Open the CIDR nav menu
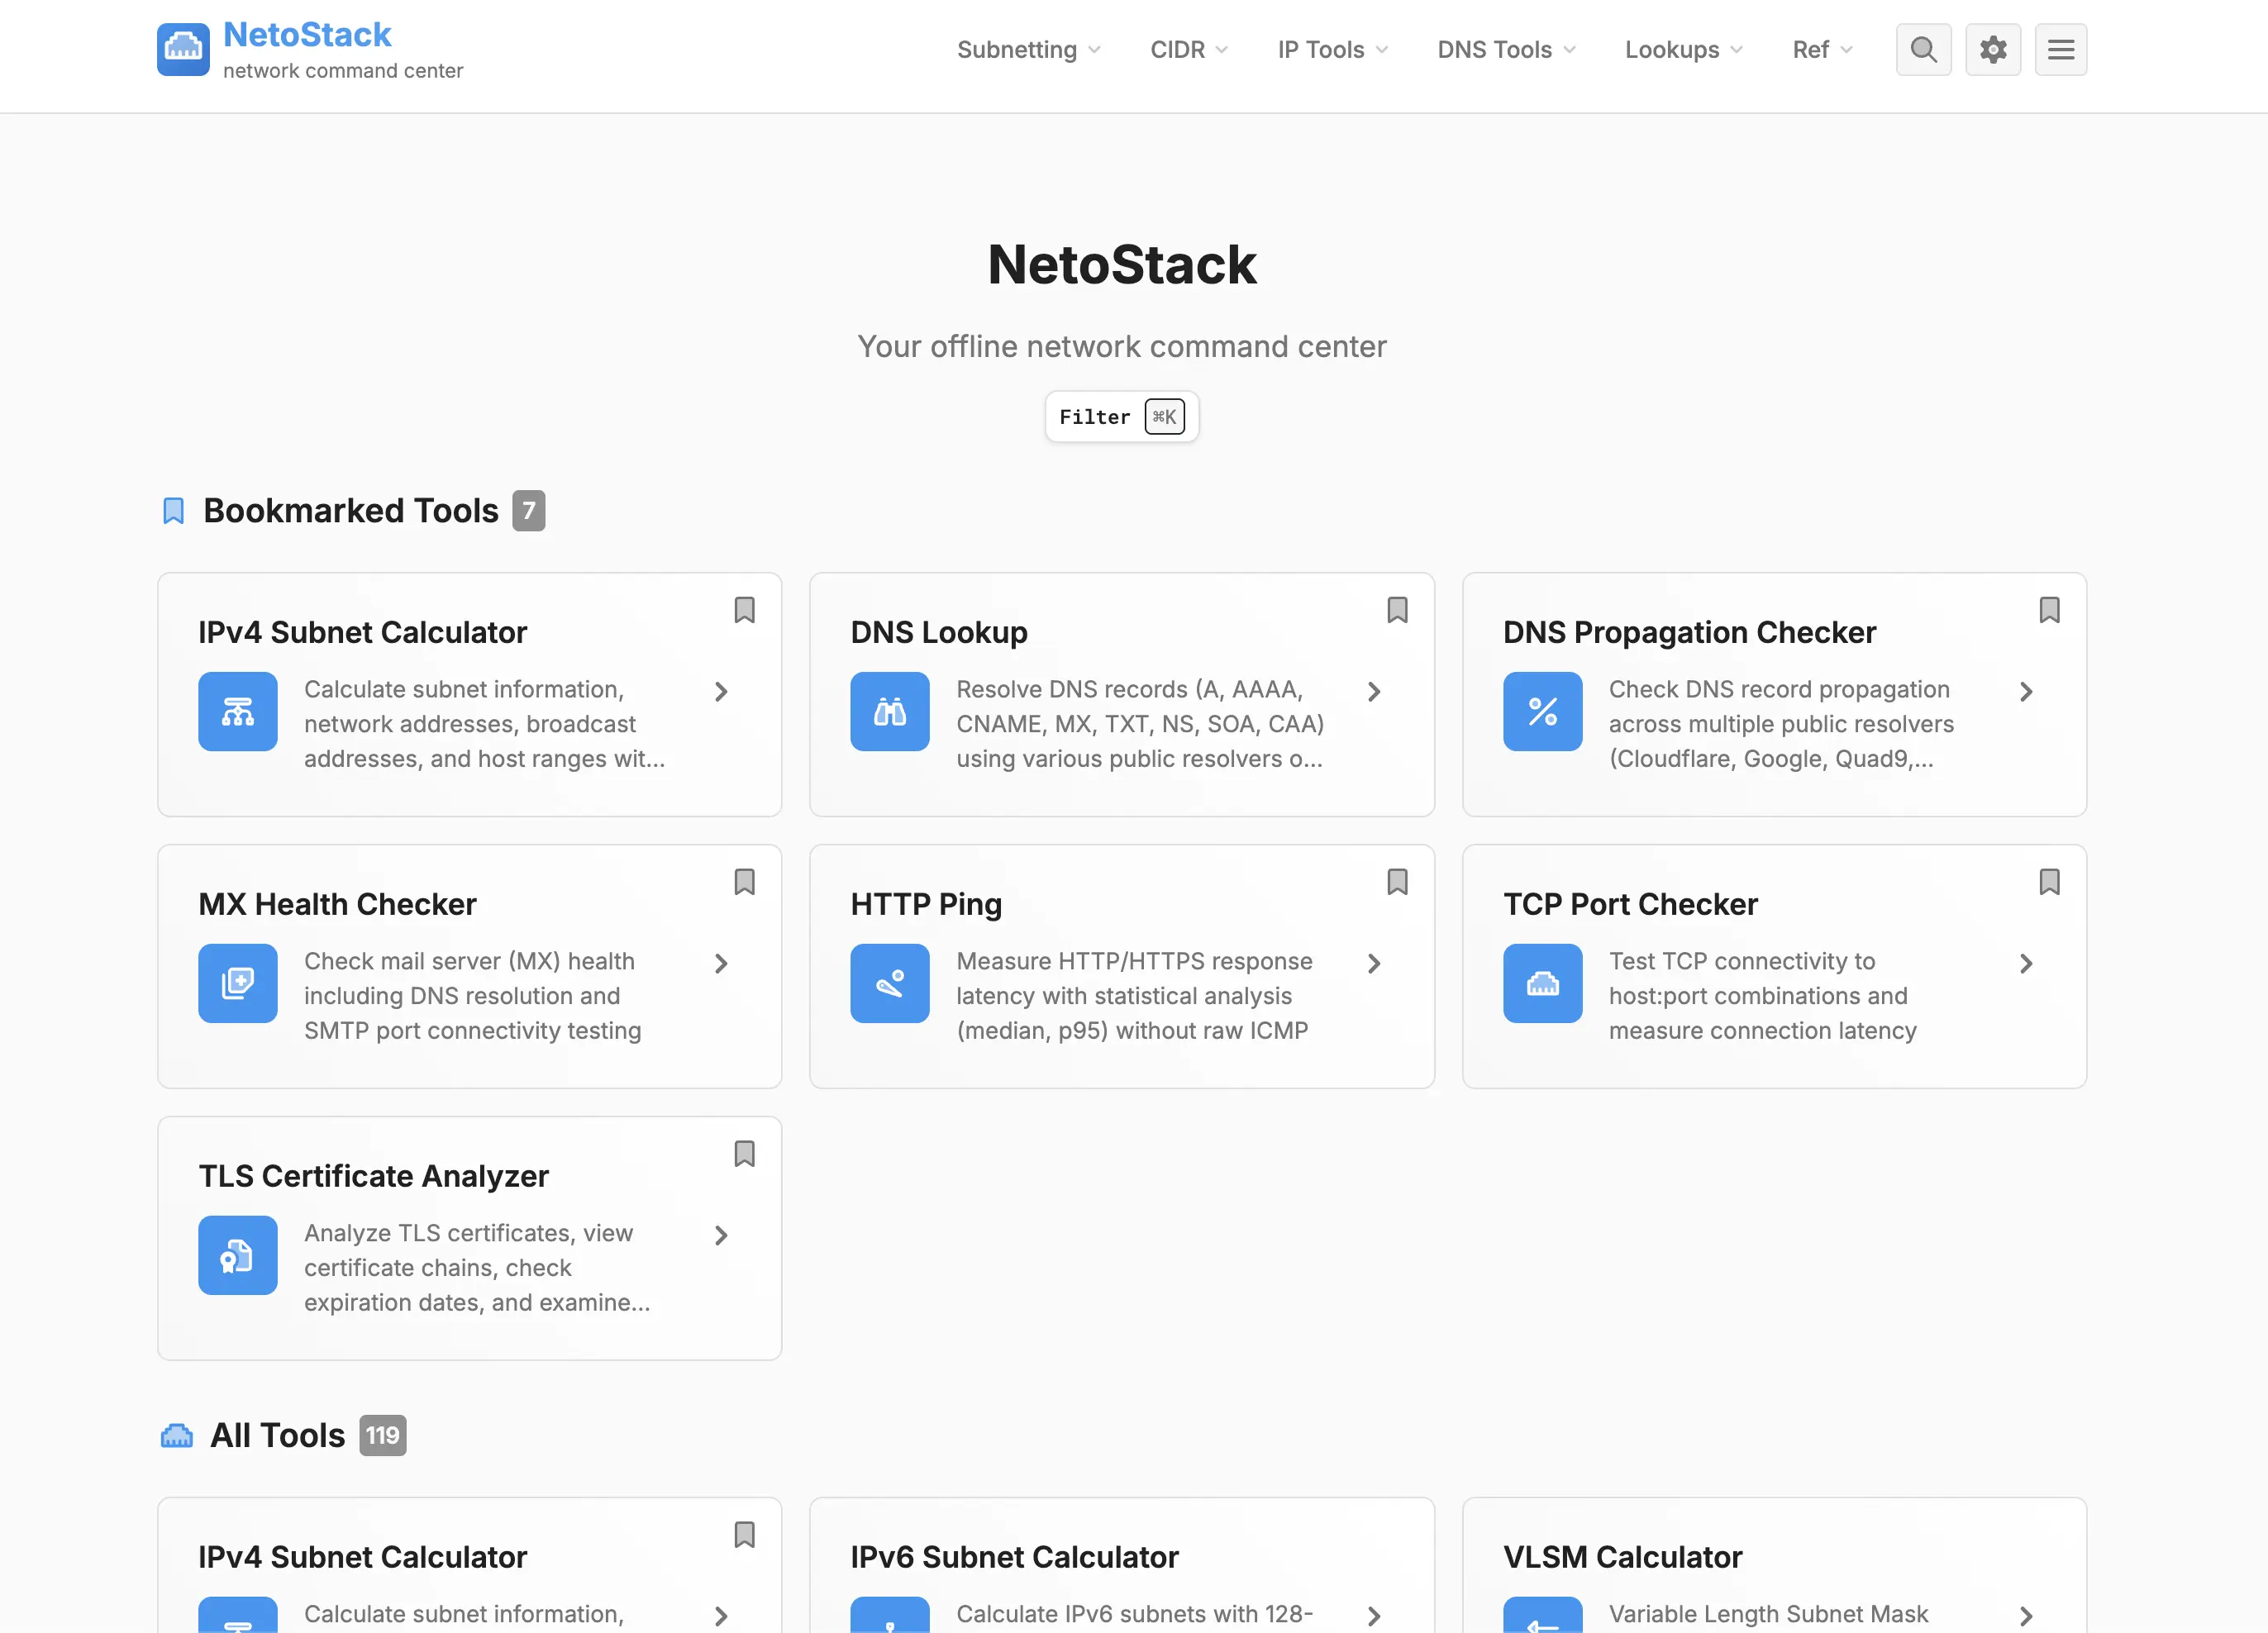Image resolution: width=2268 pixels, height=1633 pixels. pyautogui.click(x=1188, y=49)
